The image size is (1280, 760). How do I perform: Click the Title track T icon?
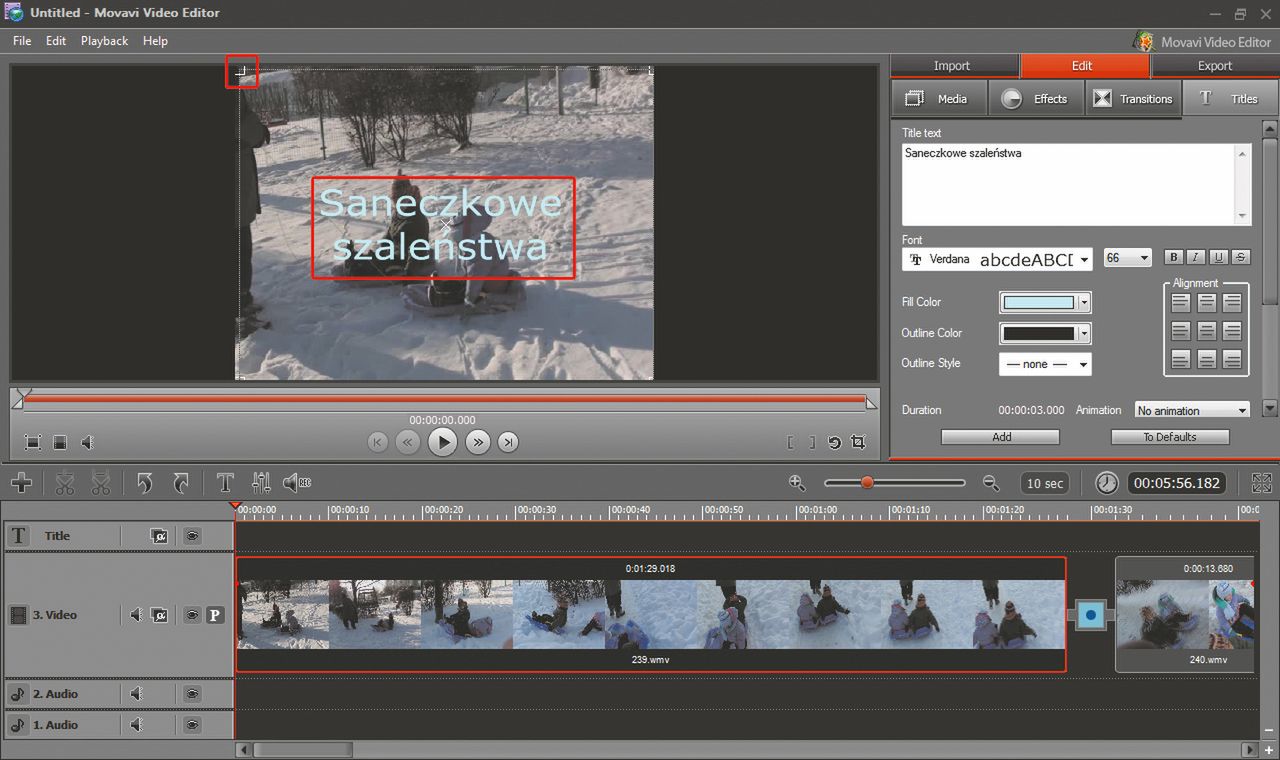18,536
